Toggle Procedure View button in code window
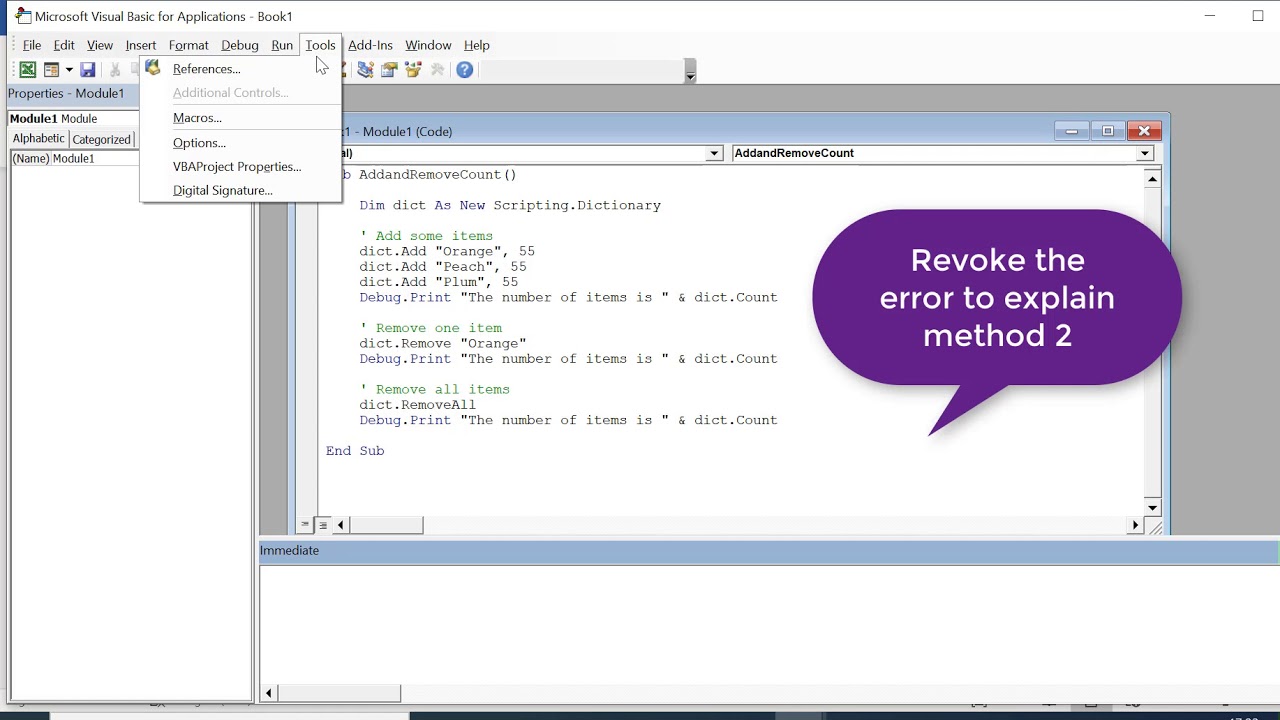 click(305, 525)
